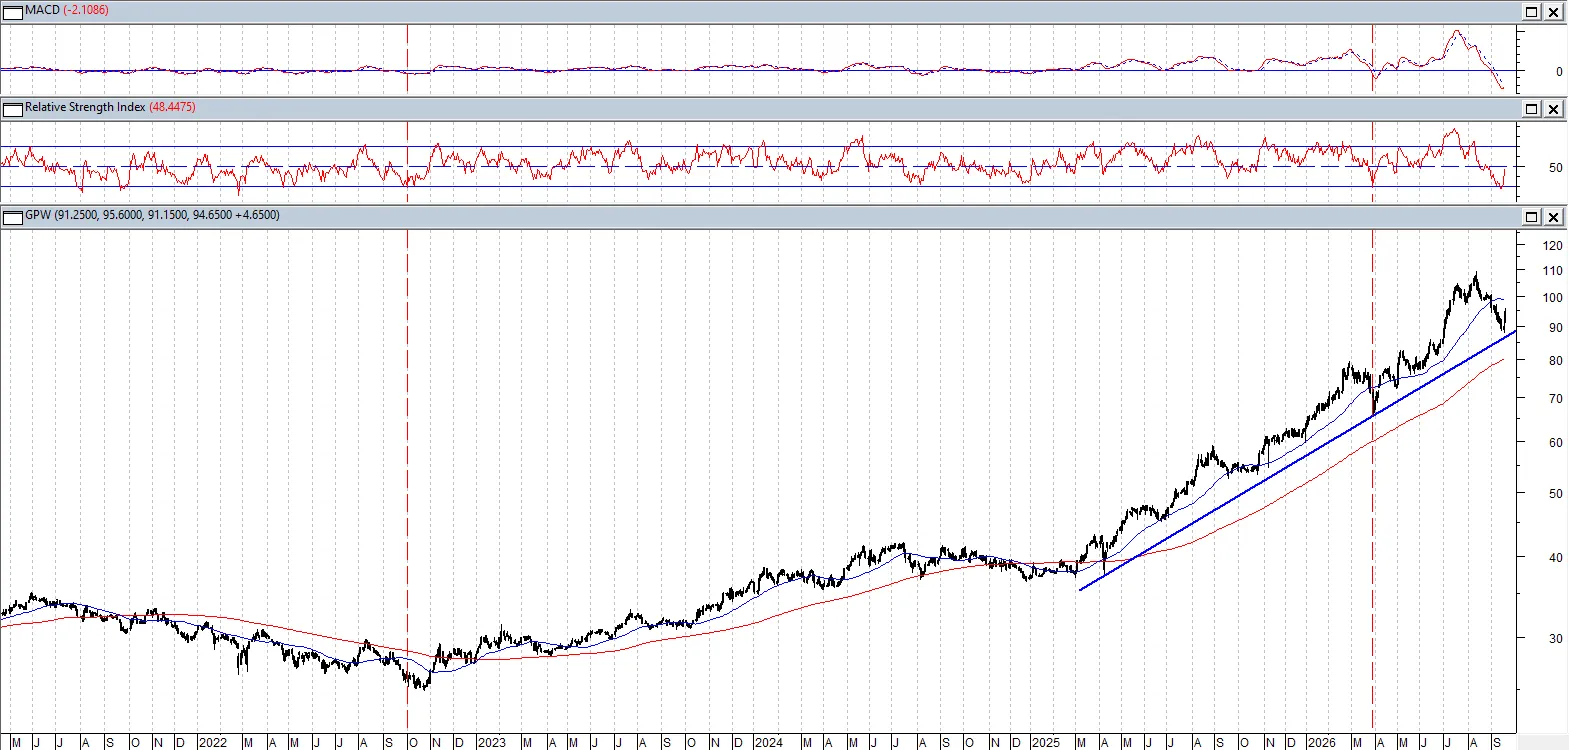Click the MACD pane title icon
This screenshot has height=750, width=1569.
13,12
